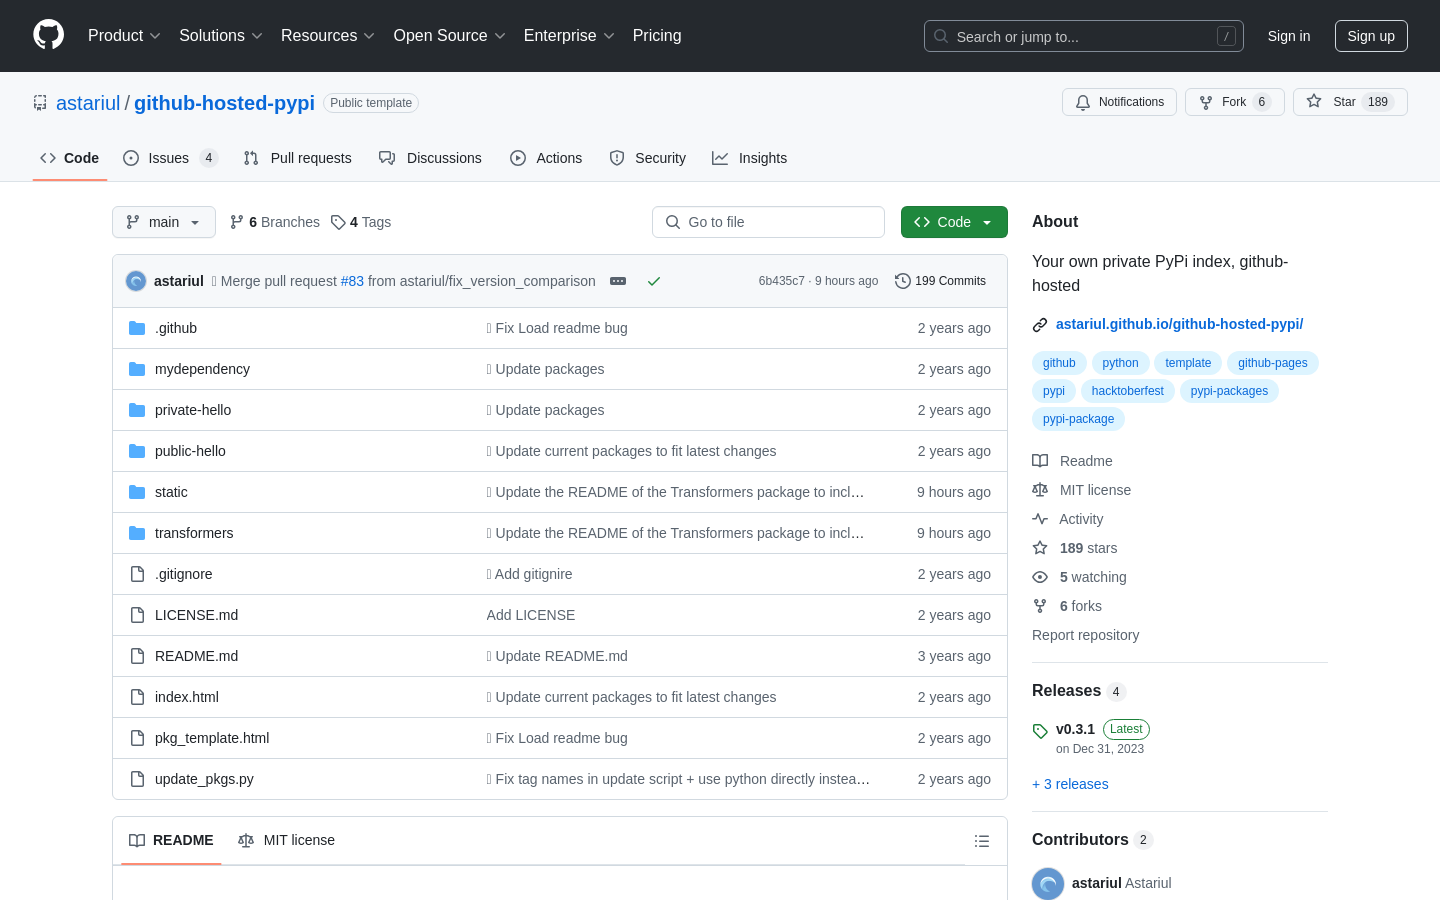Open the astariul contributor avatar
The height and width of the screenshot is (900, 1440).
tap(1048, 884)
